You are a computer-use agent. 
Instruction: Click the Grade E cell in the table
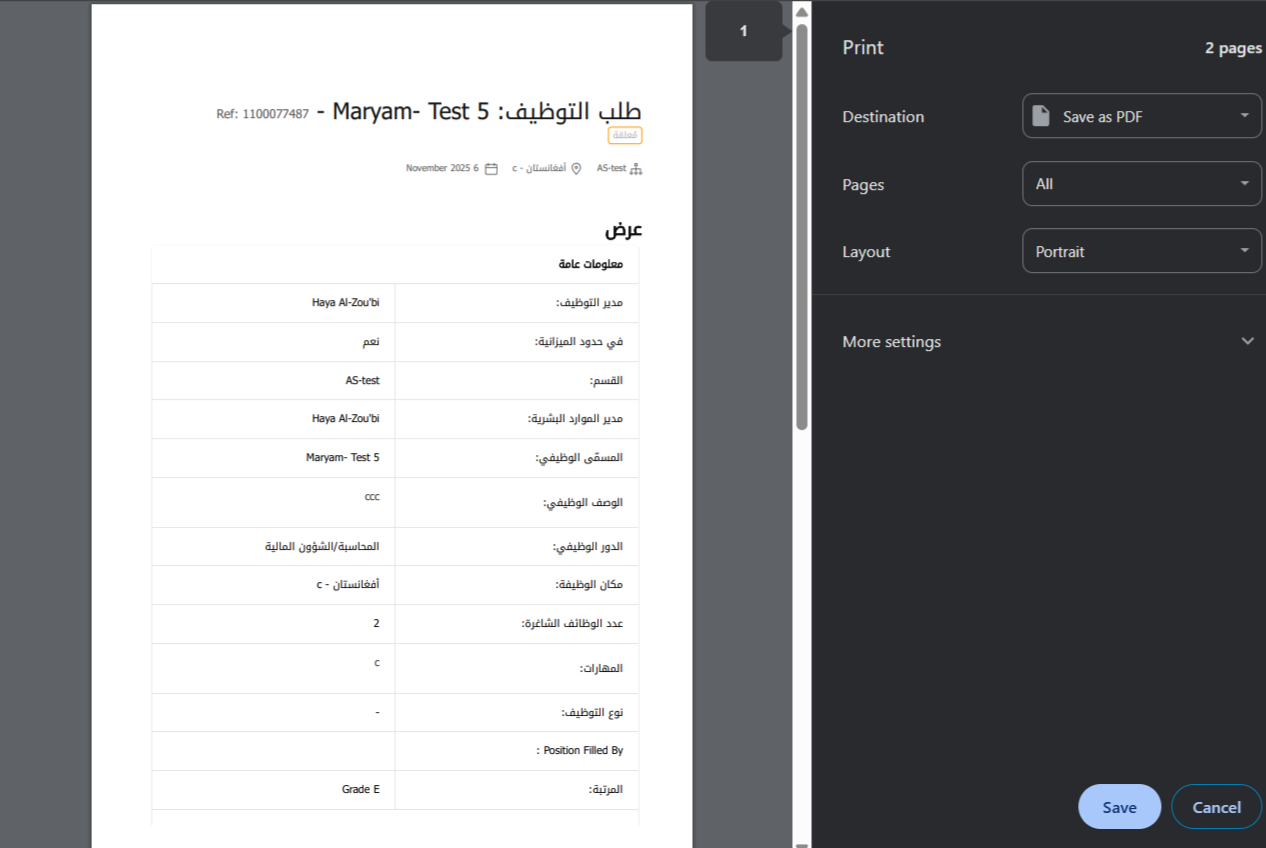[x=360, y=789]
